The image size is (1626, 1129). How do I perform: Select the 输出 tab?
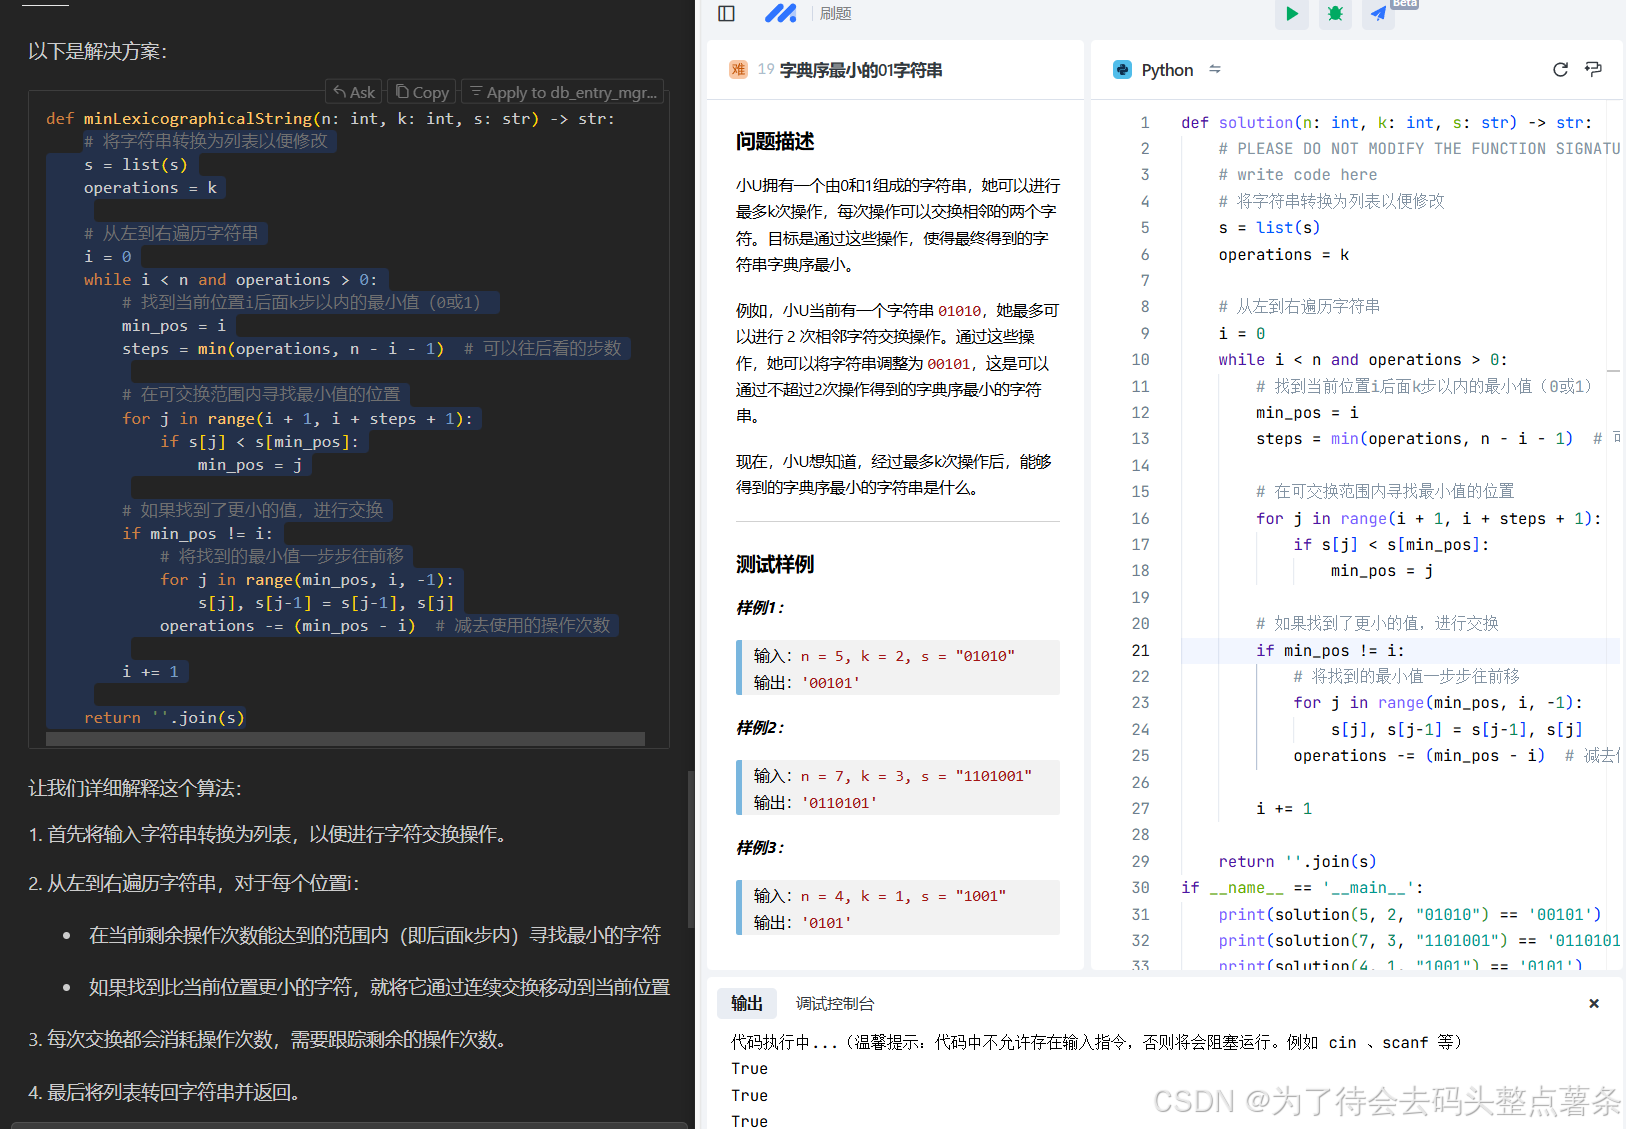click(x=746, y=1003)
